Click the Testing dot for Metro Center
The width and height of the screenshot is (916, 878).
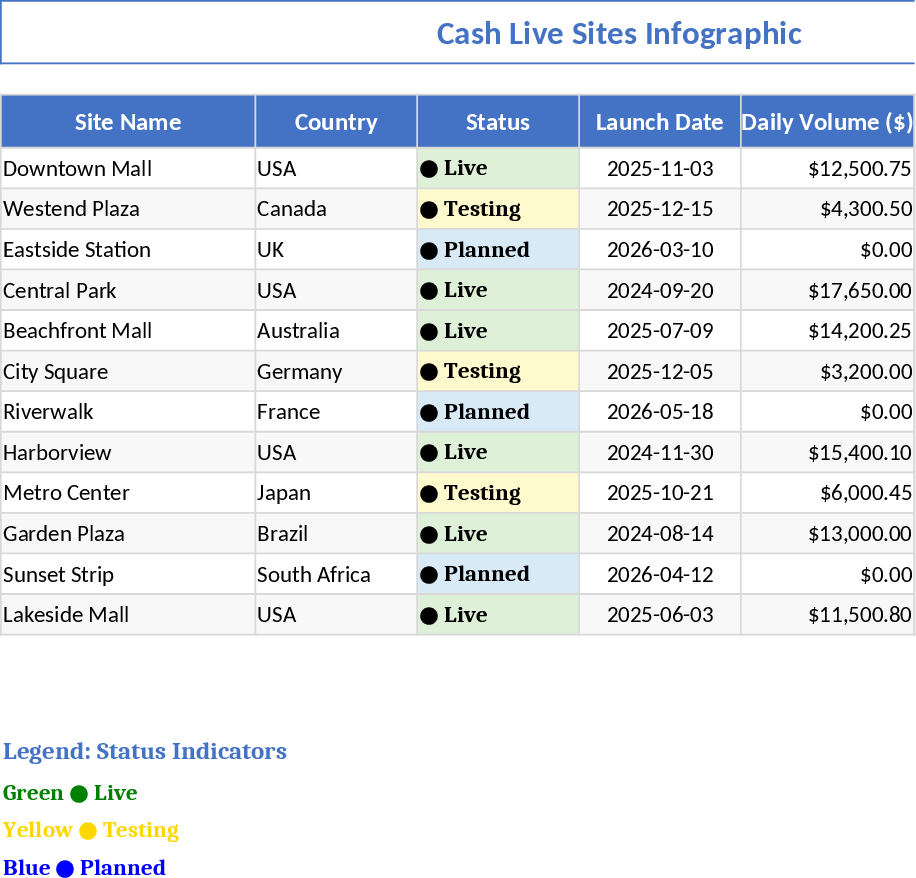pyautogui.click(x=429, y=494)
